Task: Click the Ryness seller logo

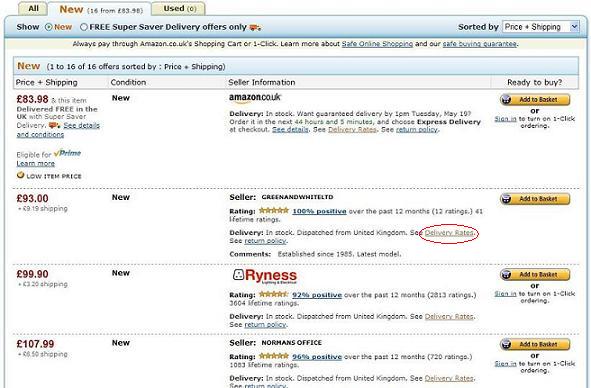Action: [265, 276]
